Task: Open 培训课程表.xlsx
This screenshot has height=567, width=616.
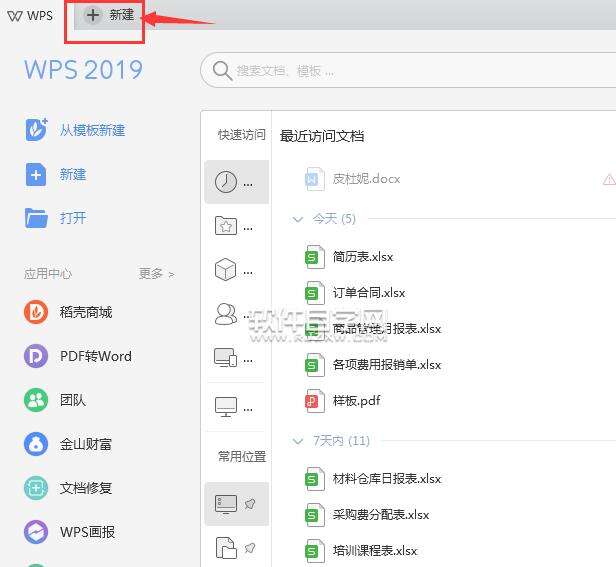Action: tap(375, 550)
